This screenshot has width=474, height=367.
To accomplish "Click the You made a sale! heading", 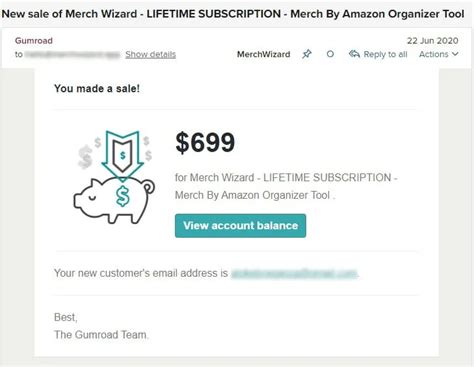I will coord(97,89).
